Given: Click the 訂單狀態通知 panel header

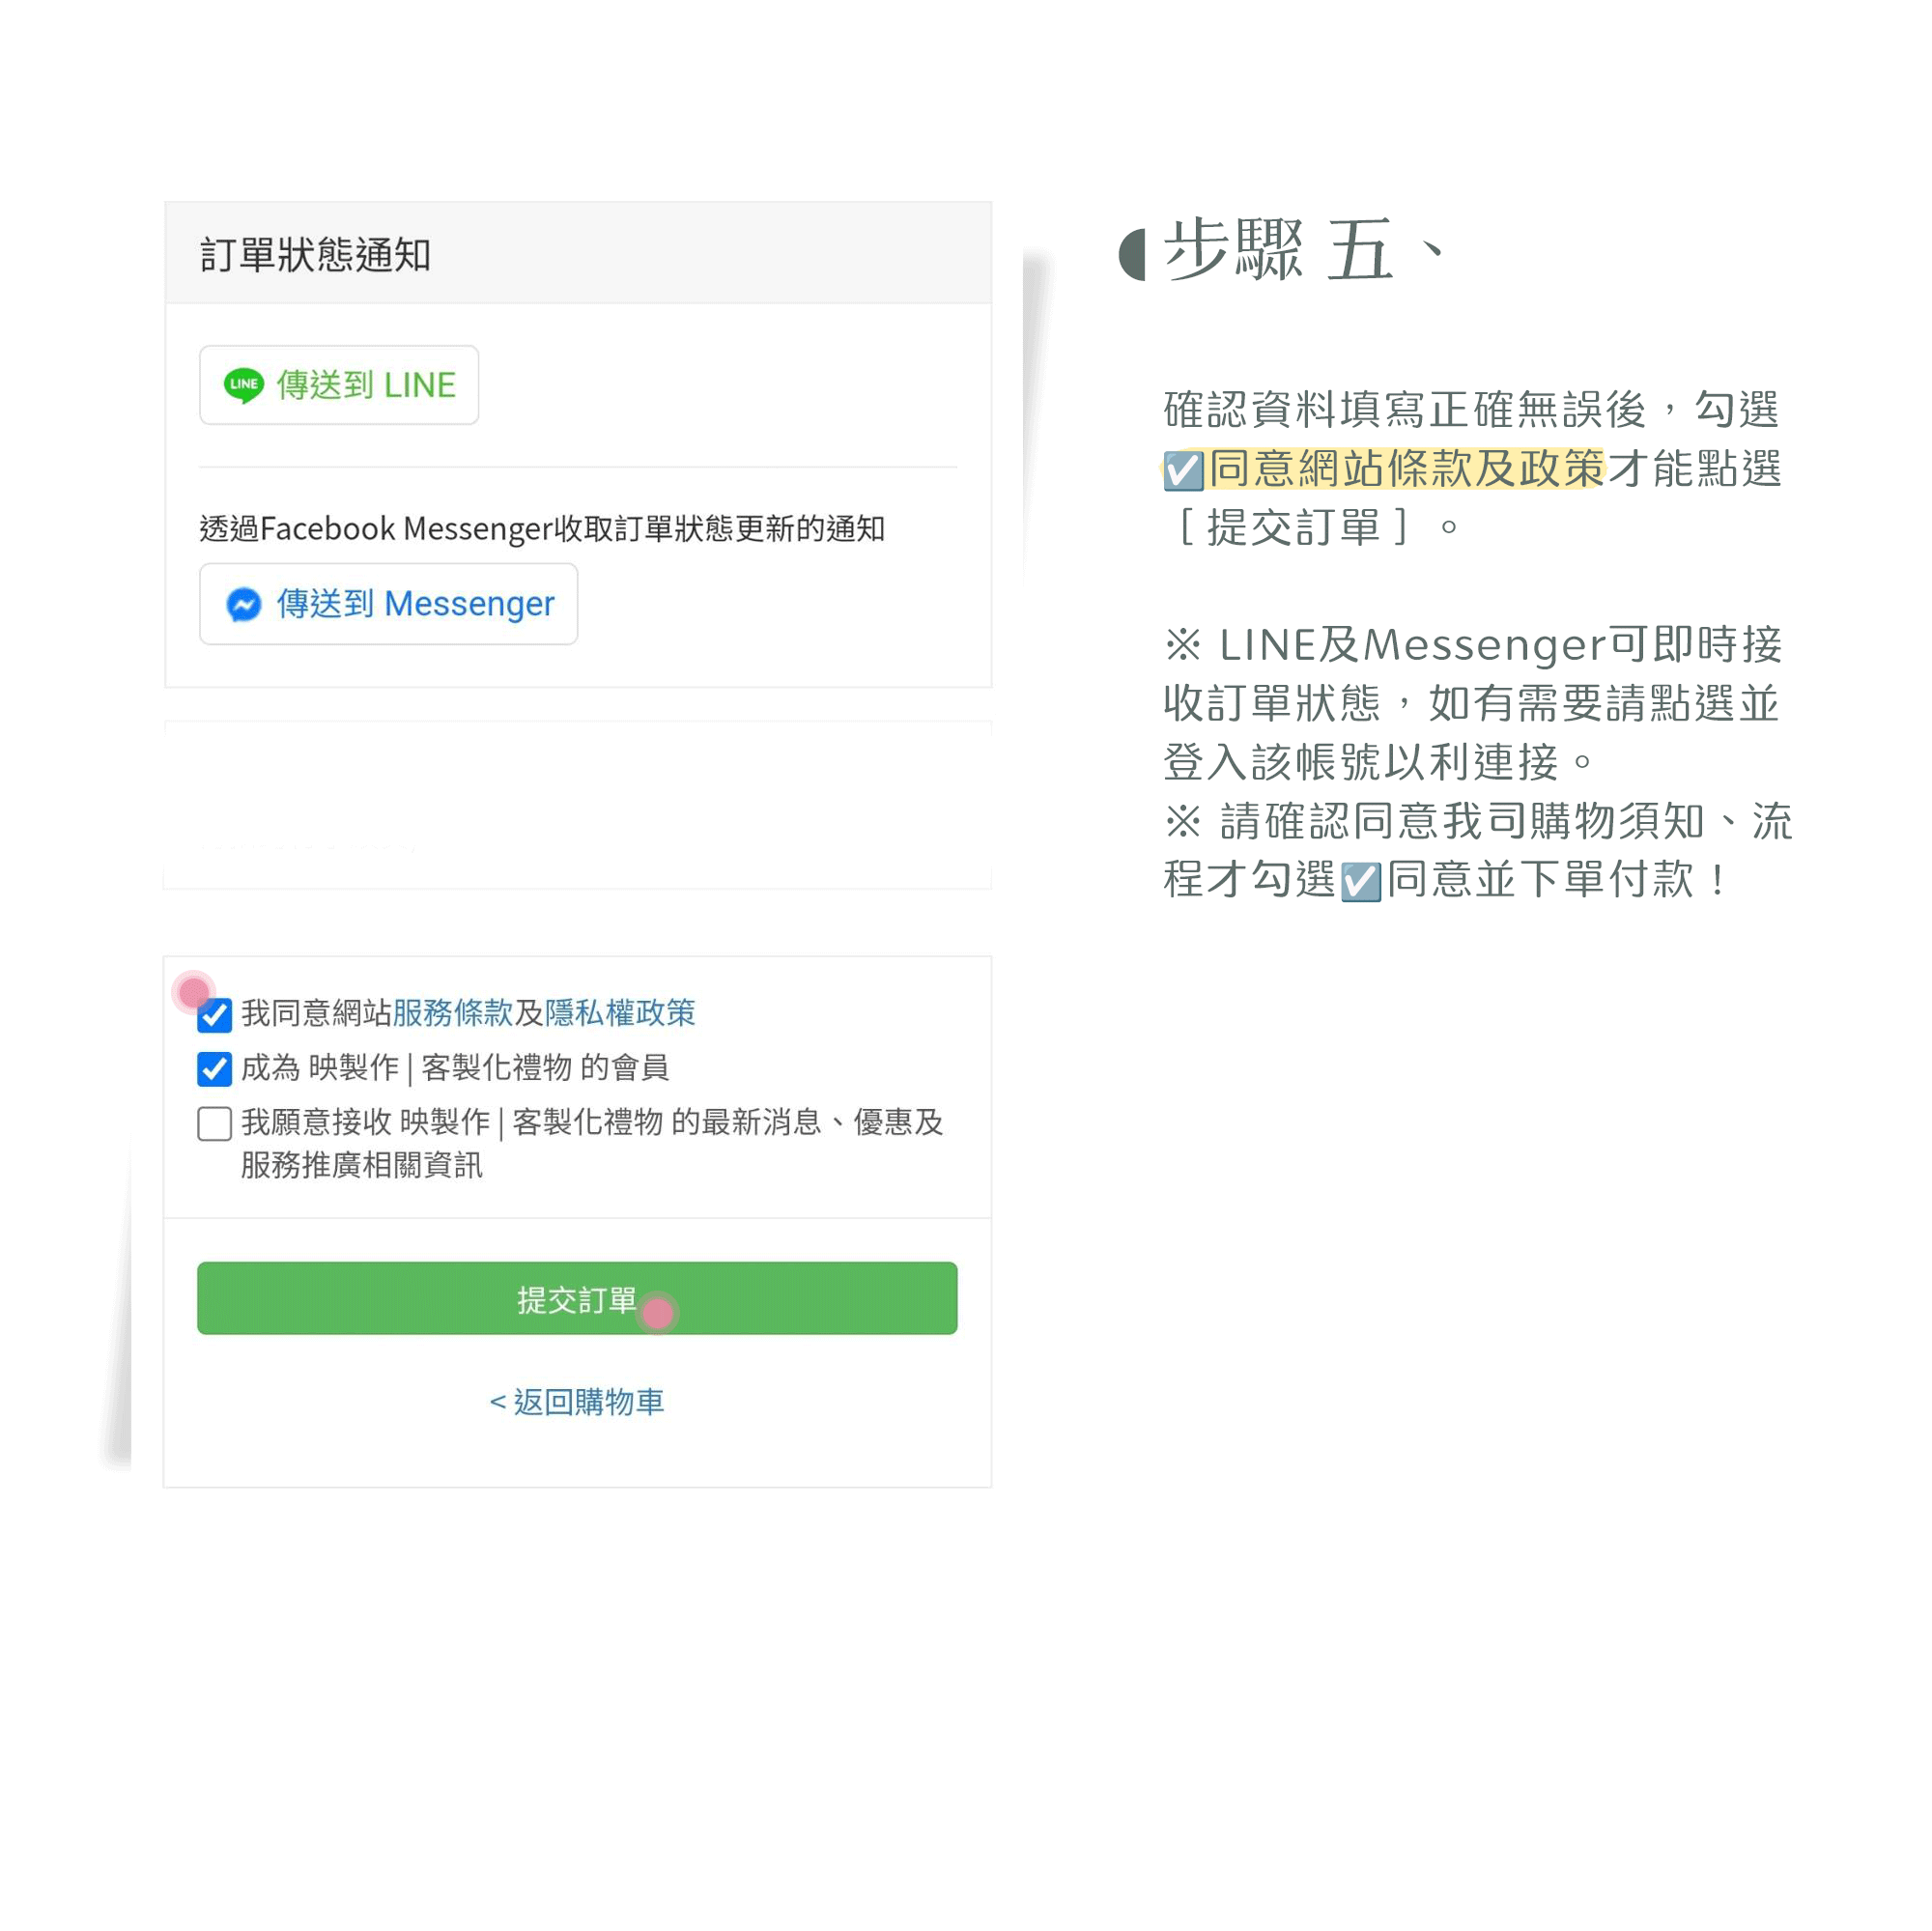Looking at the screenshot, I should pyautogui.click(x=578, y=253).
